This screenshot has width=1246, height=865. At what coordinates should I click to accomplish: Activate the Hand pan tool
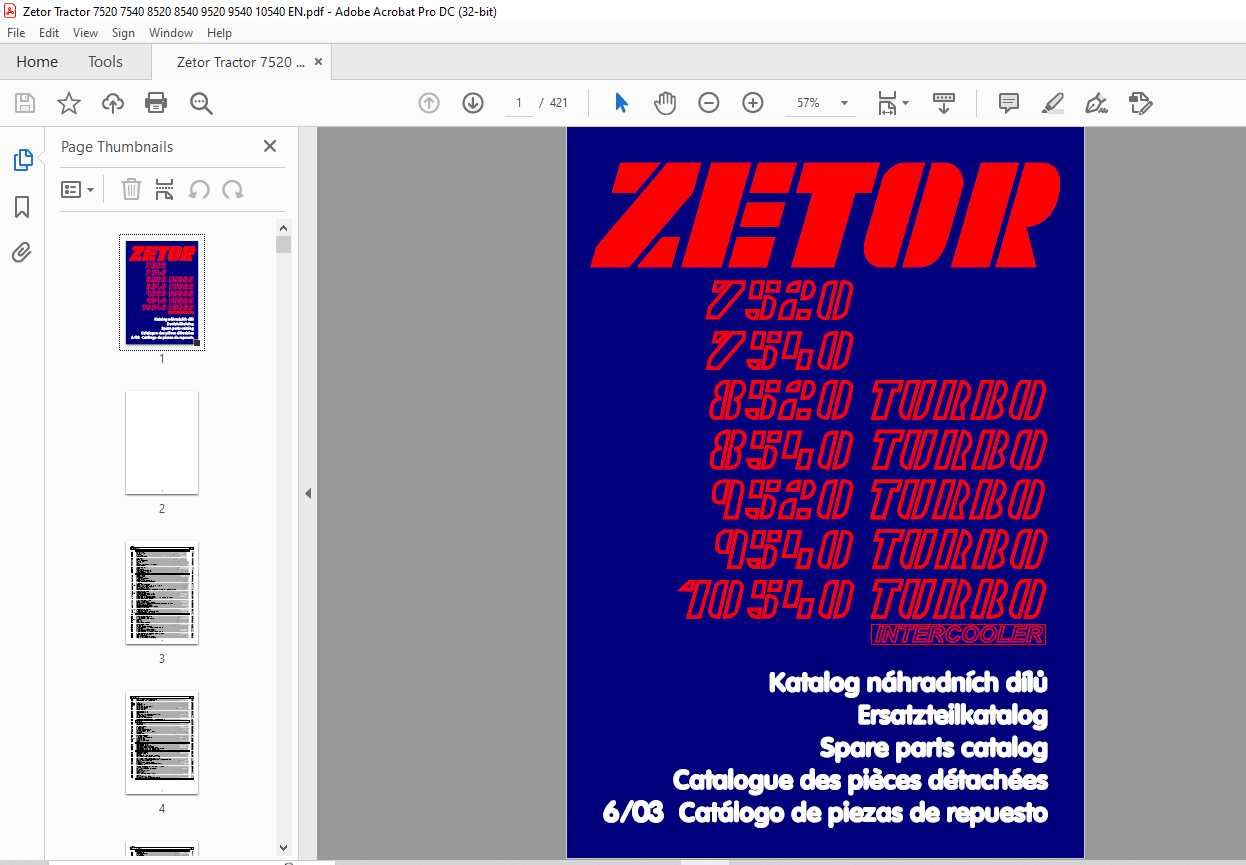pos(665,103)
